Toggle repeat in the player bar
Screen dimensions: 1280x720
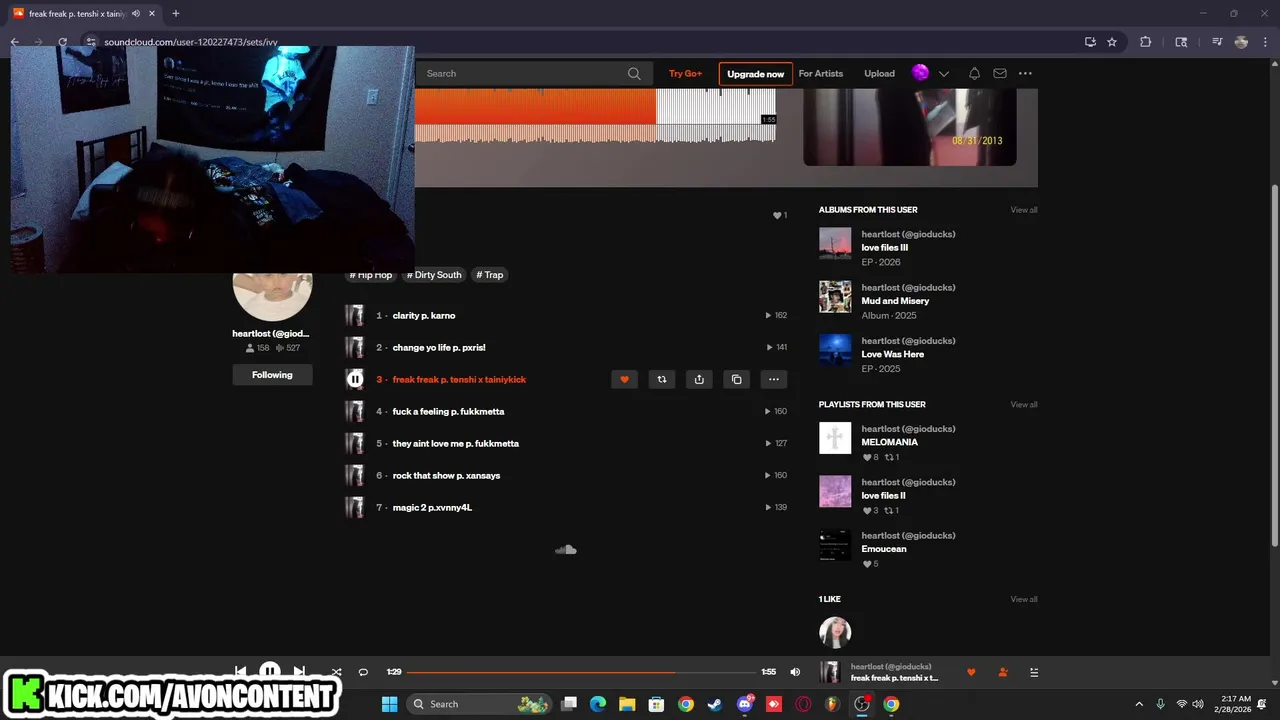[363, 672]
